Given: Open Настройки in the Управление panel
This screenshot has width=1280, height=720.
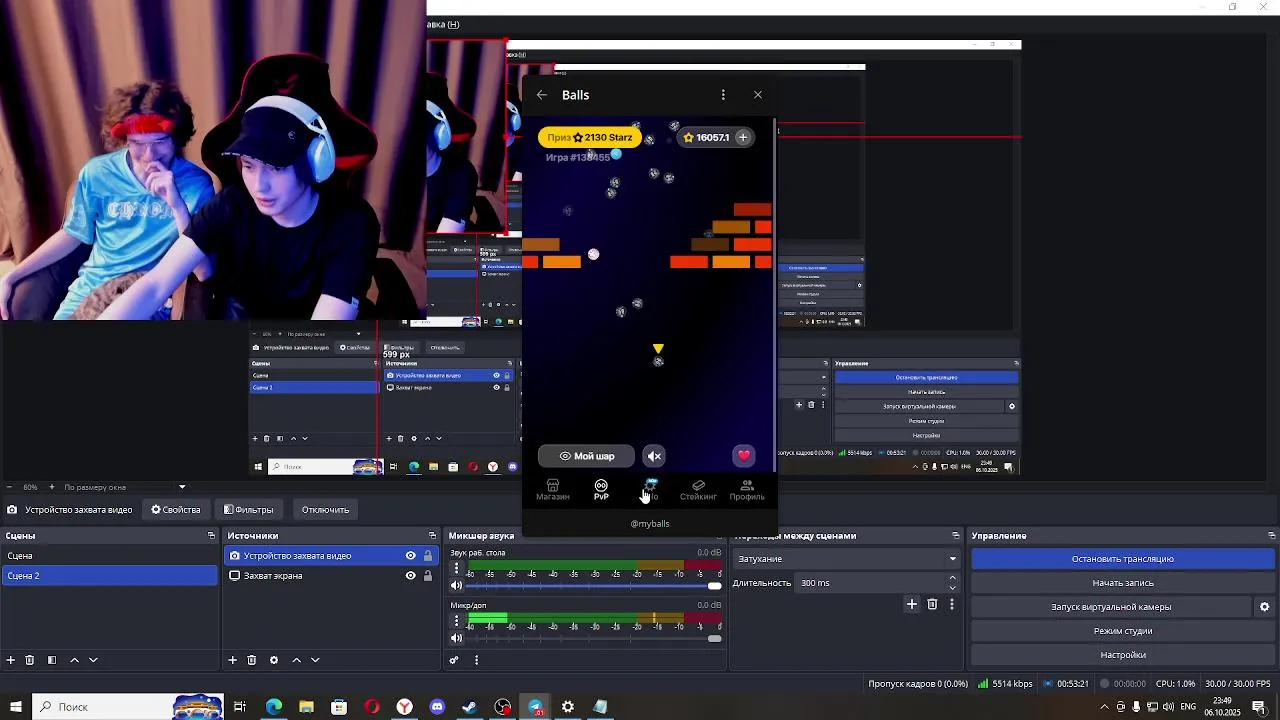Looking at the screenshot, I should pos(1123,655).
